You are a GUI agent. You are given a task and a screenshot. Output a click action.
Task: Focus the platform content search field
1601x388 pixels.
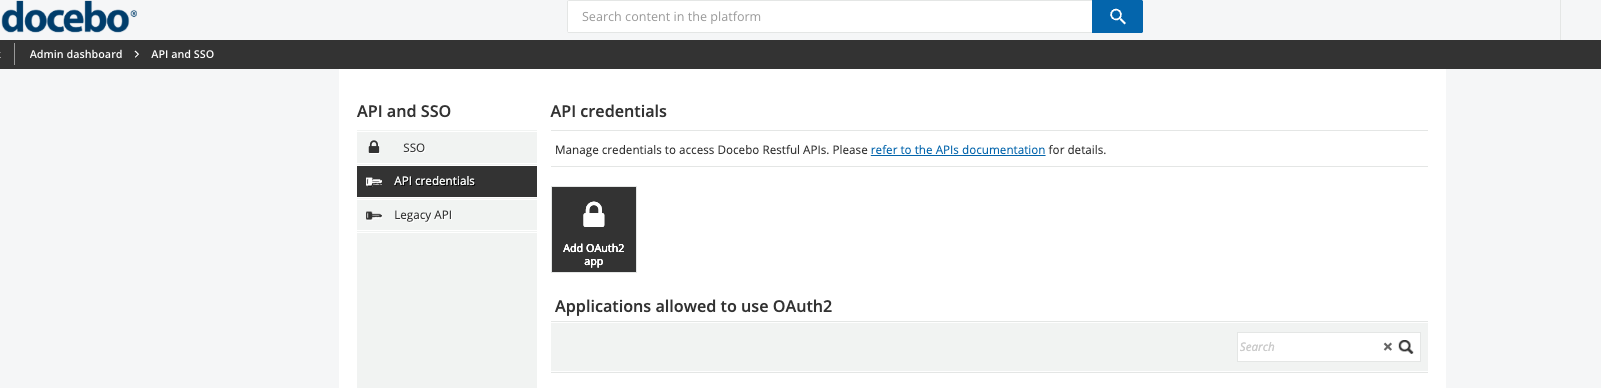click(829, 17)
